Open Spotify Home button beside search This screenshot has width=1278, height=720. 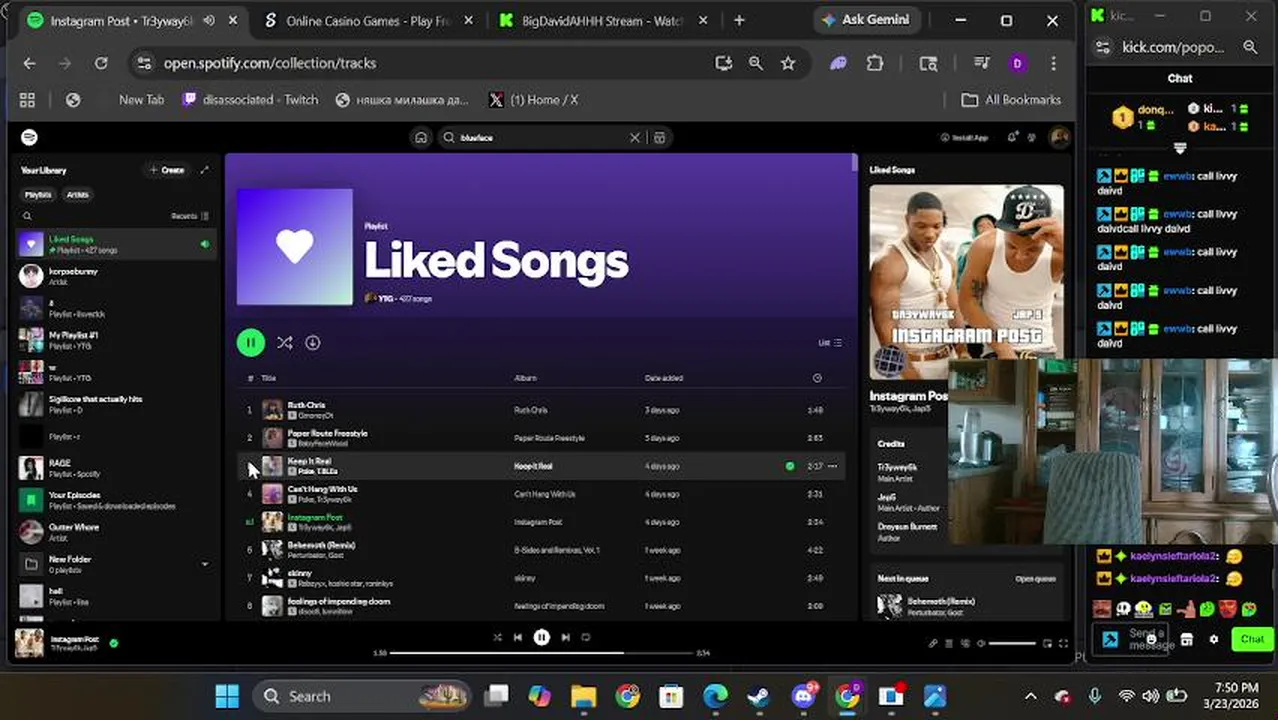[421, 137]
